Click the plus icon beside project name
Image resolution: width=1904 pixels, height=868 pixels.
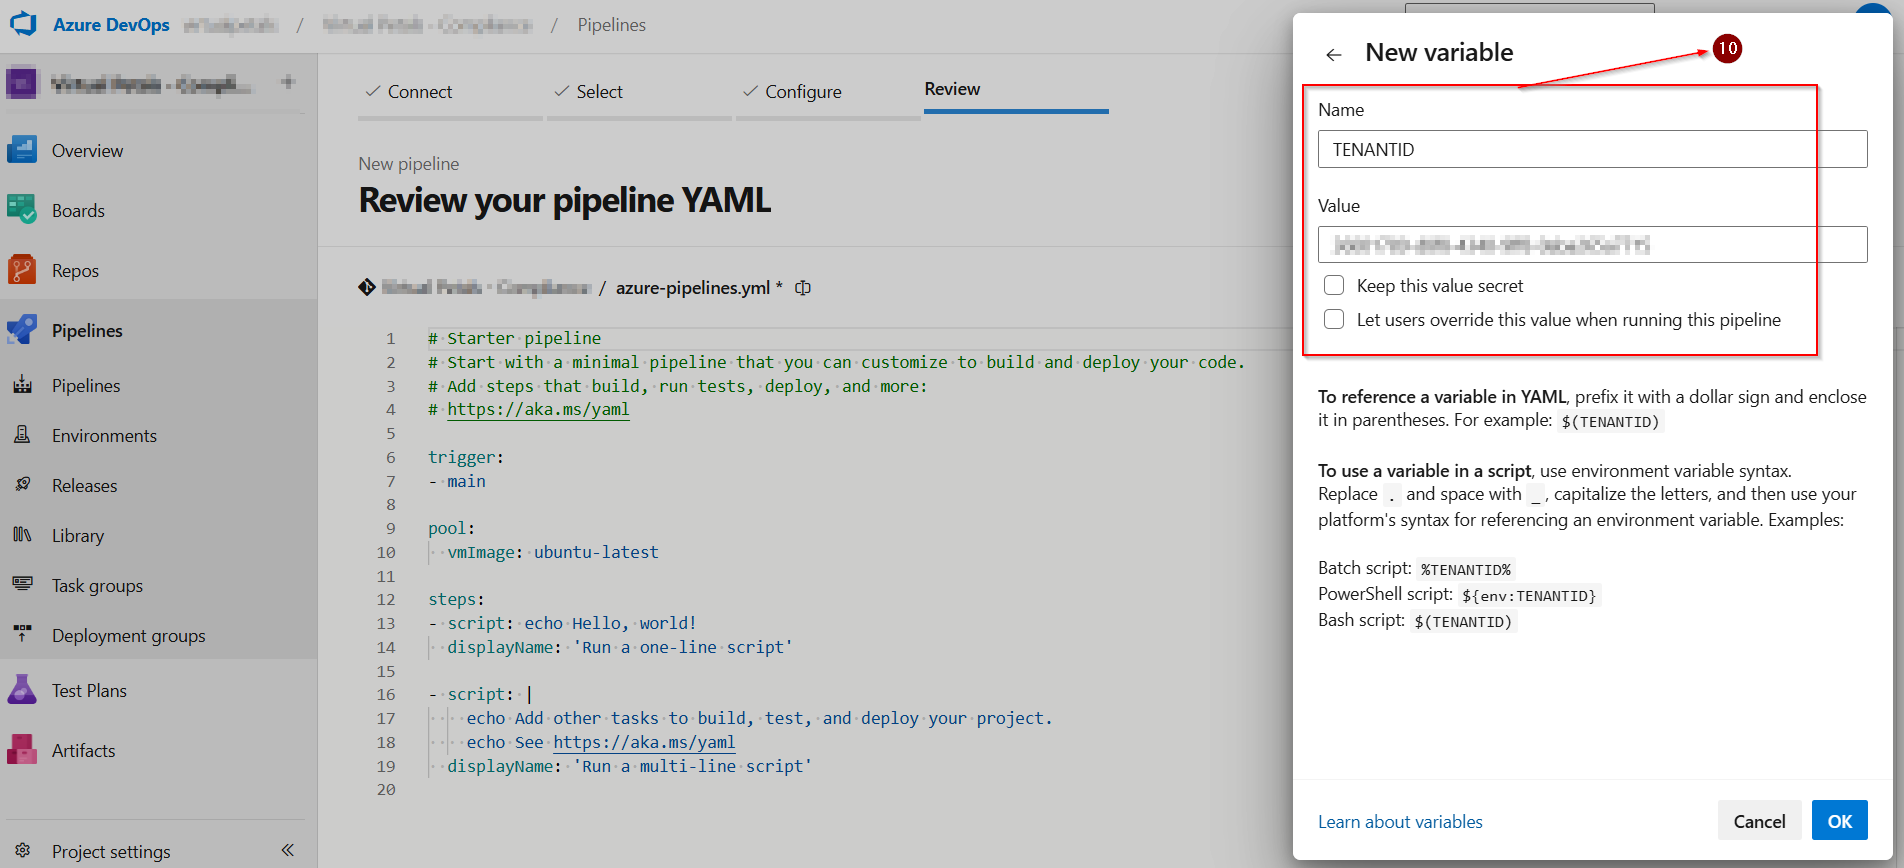point(288,82)
